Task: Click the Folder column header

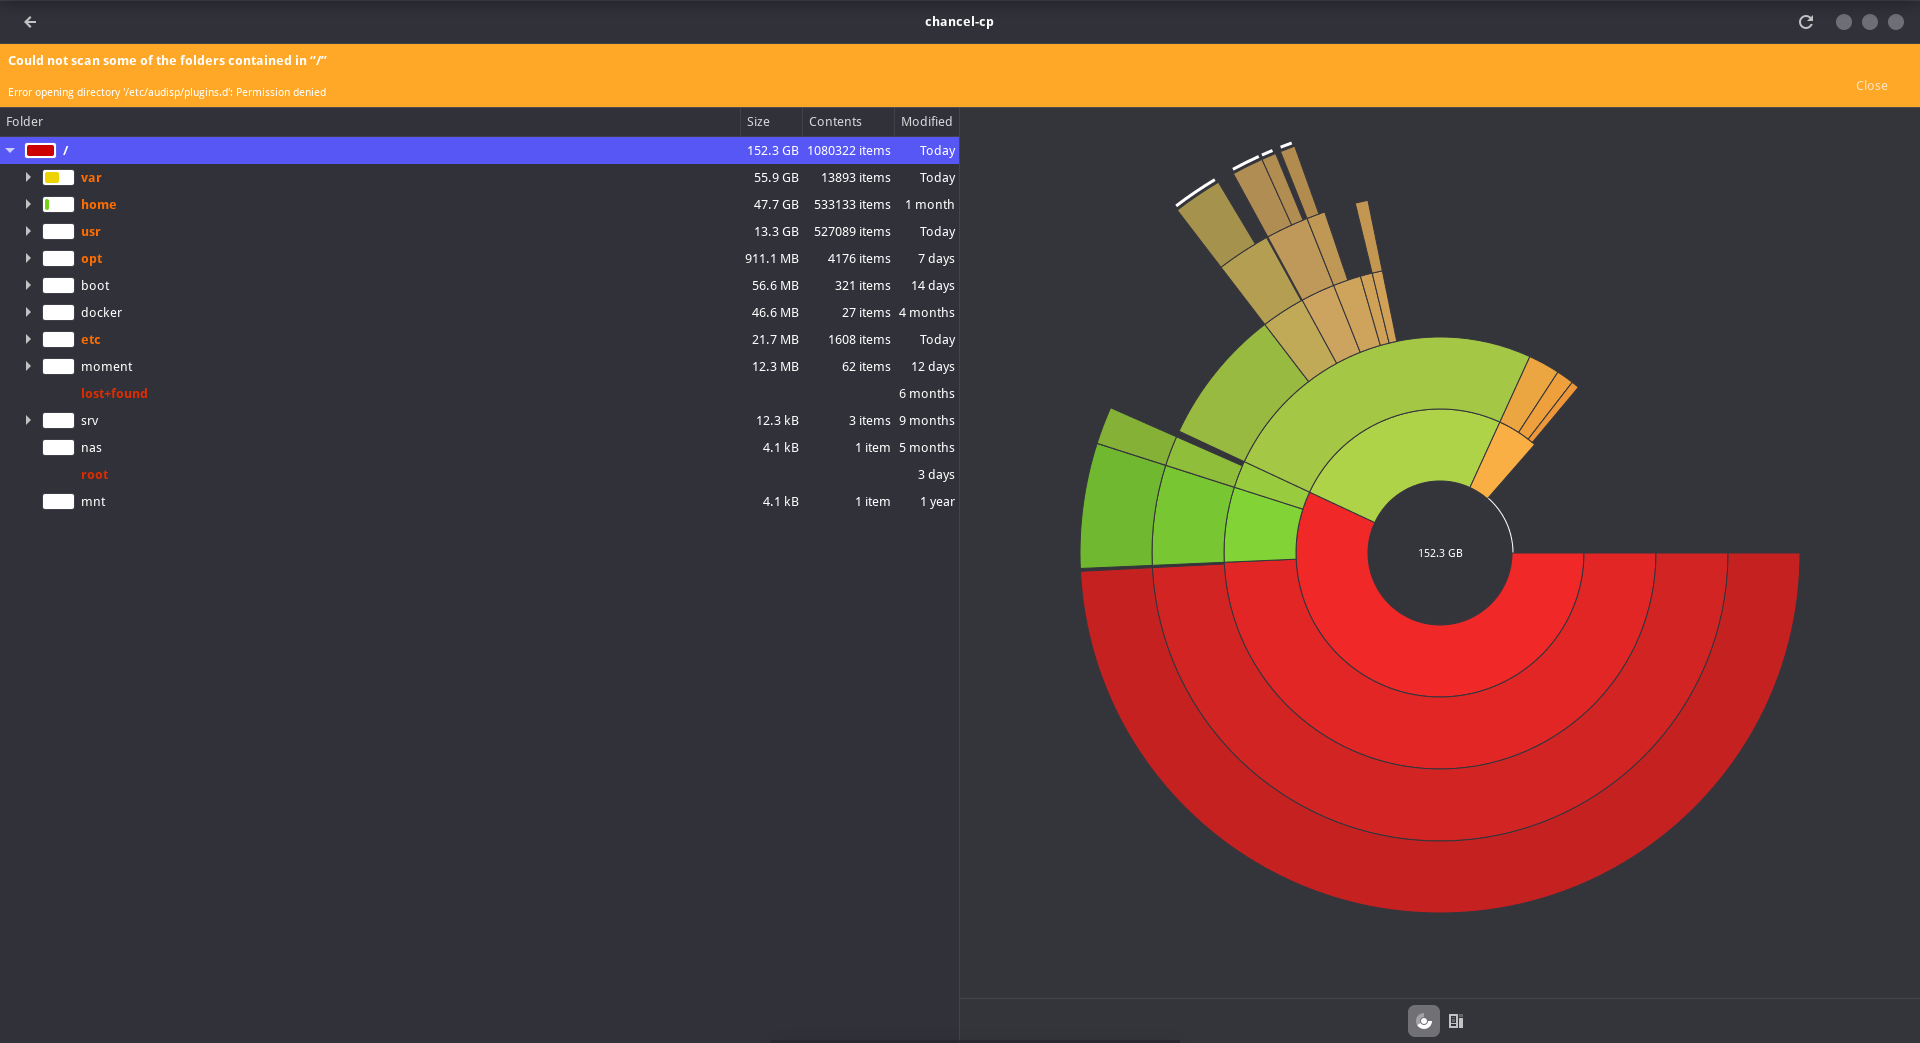Action: tap(25, 122)
